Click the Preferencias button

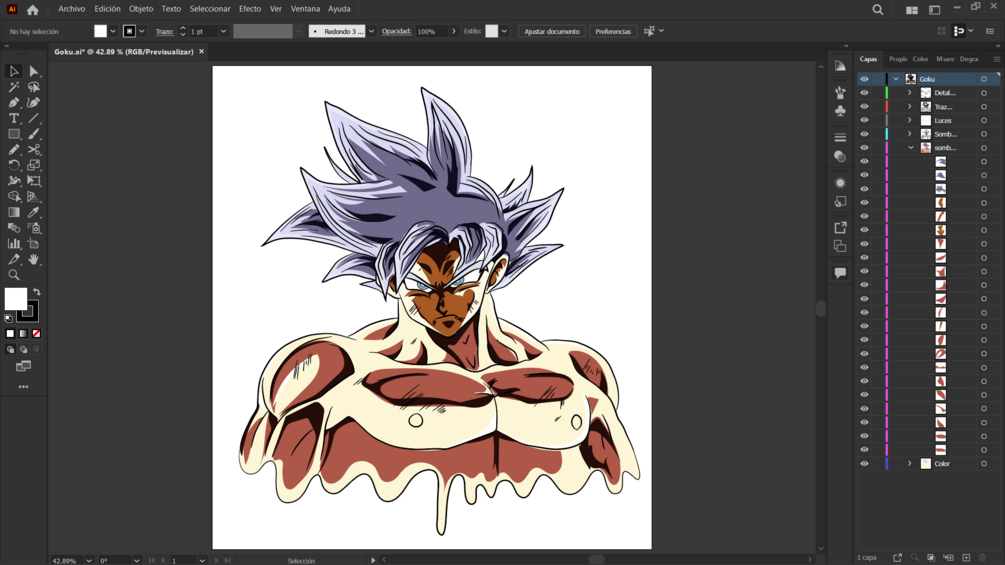point(613,31)
